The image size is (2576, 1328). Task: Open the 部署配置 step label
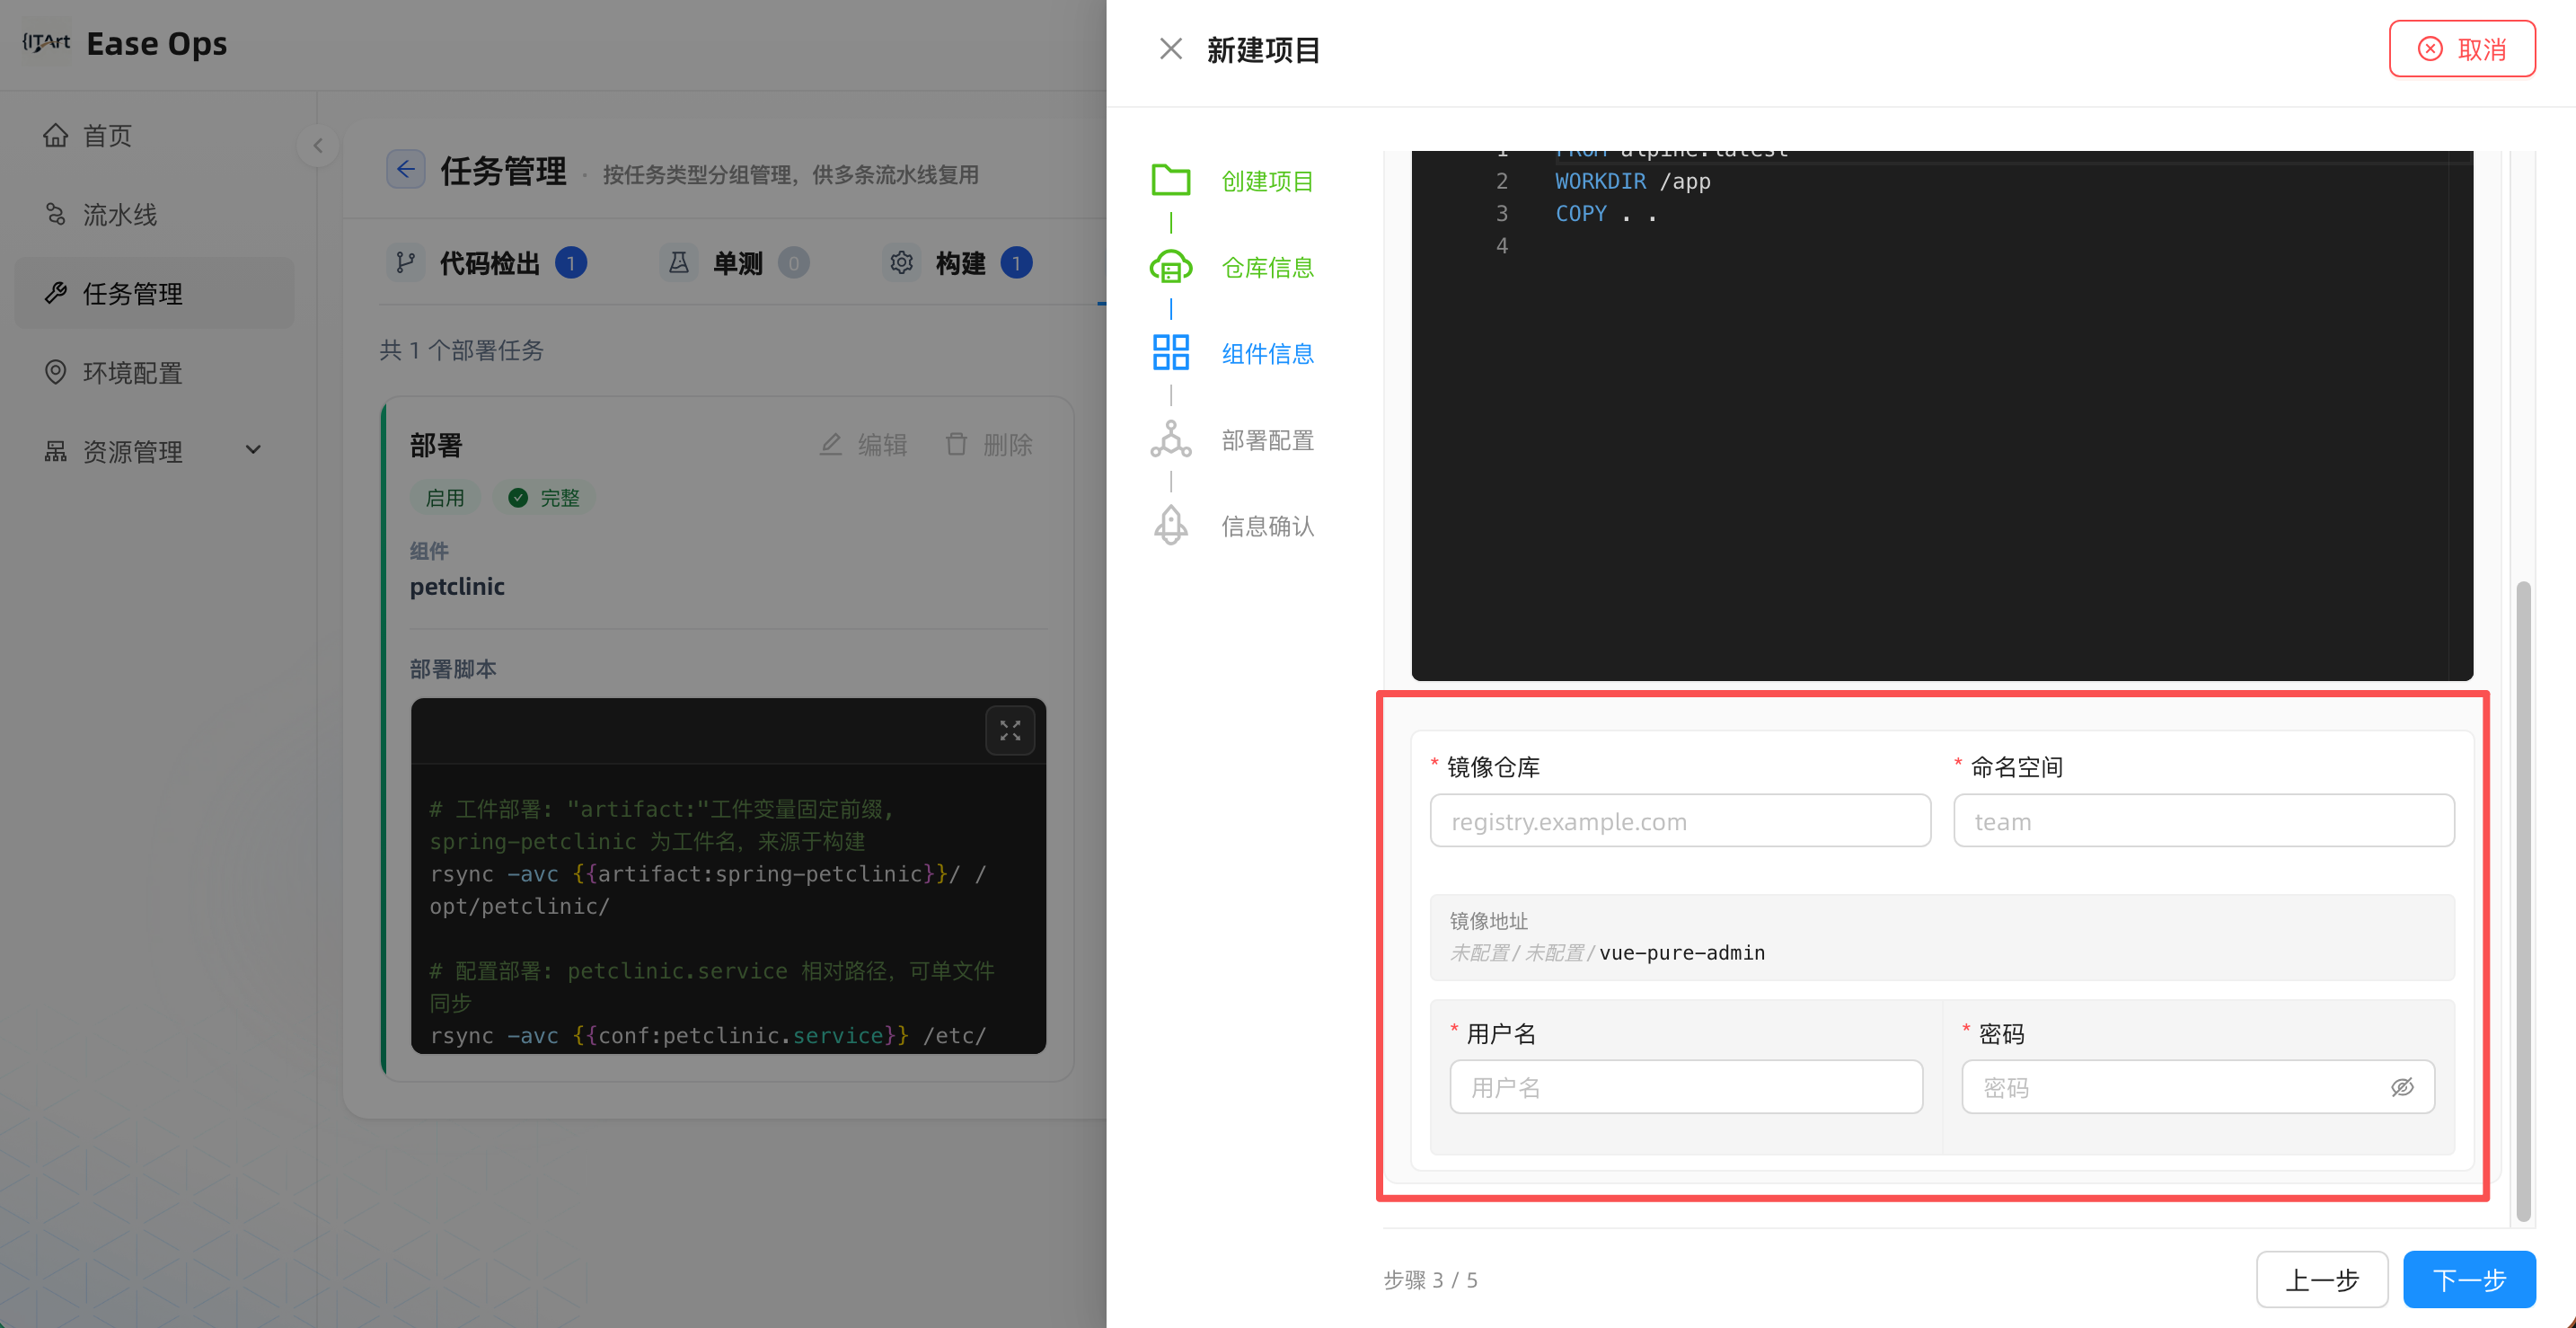(x=1267, y=440)
